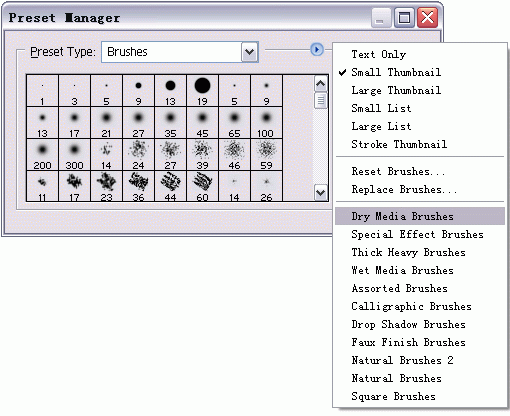510x416 pixels.
Task: Click the brush list scroll down arrow
Action: [321, 192]
